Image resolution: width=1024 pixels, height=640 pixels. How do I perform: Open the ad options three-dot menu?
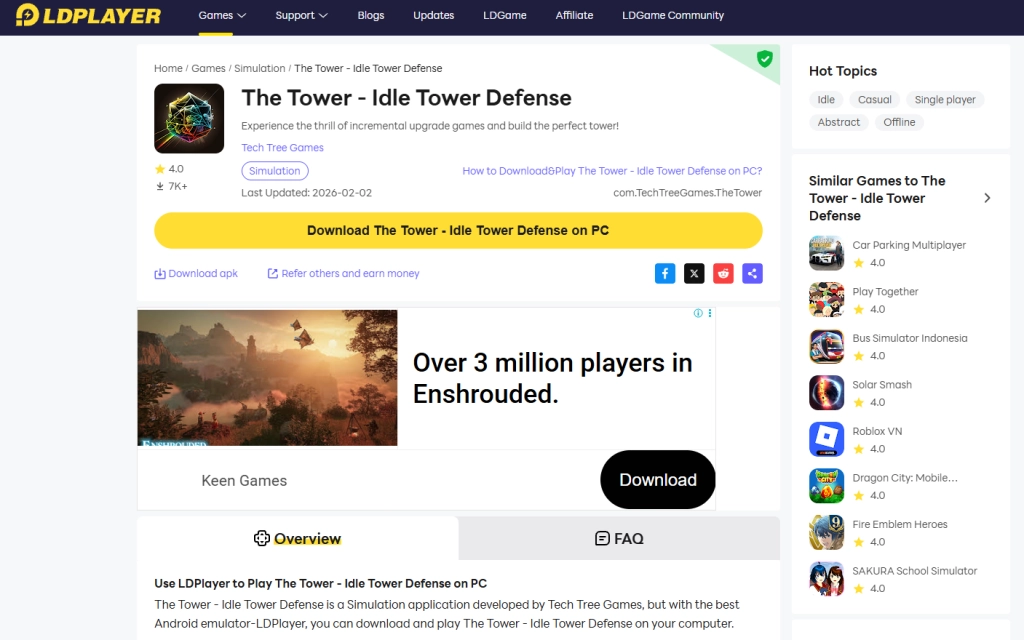pos(711,313)
